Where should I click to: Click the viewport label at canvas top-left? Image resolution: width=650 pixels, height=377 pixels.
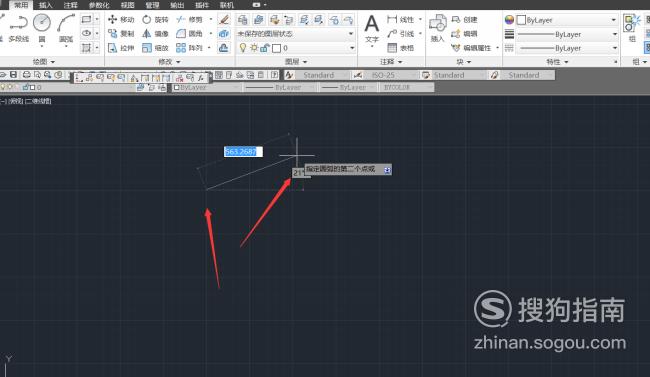[25, 101]
